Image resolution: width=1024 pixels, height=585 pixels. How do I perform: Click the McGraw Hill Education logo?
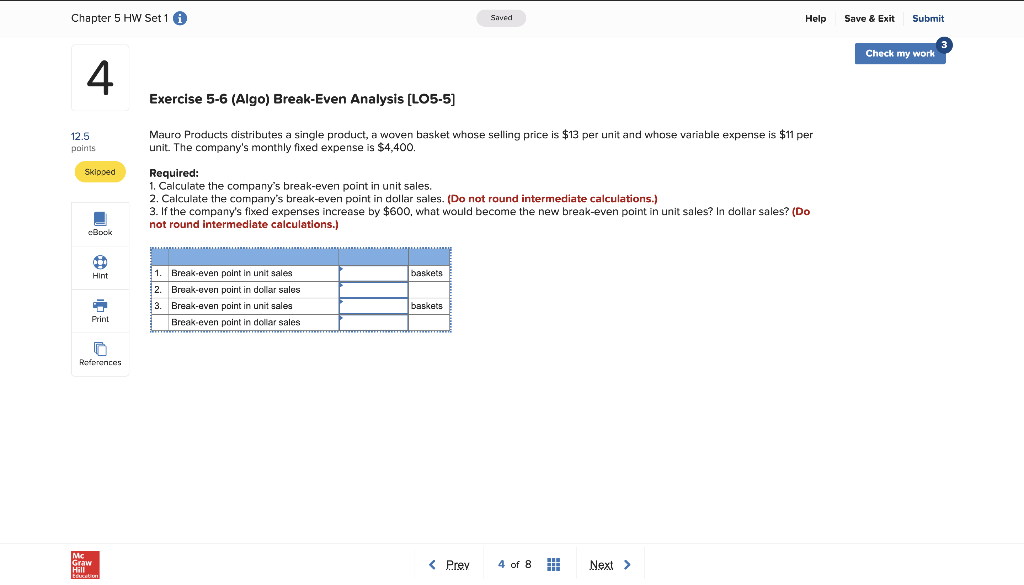[85, 564]
